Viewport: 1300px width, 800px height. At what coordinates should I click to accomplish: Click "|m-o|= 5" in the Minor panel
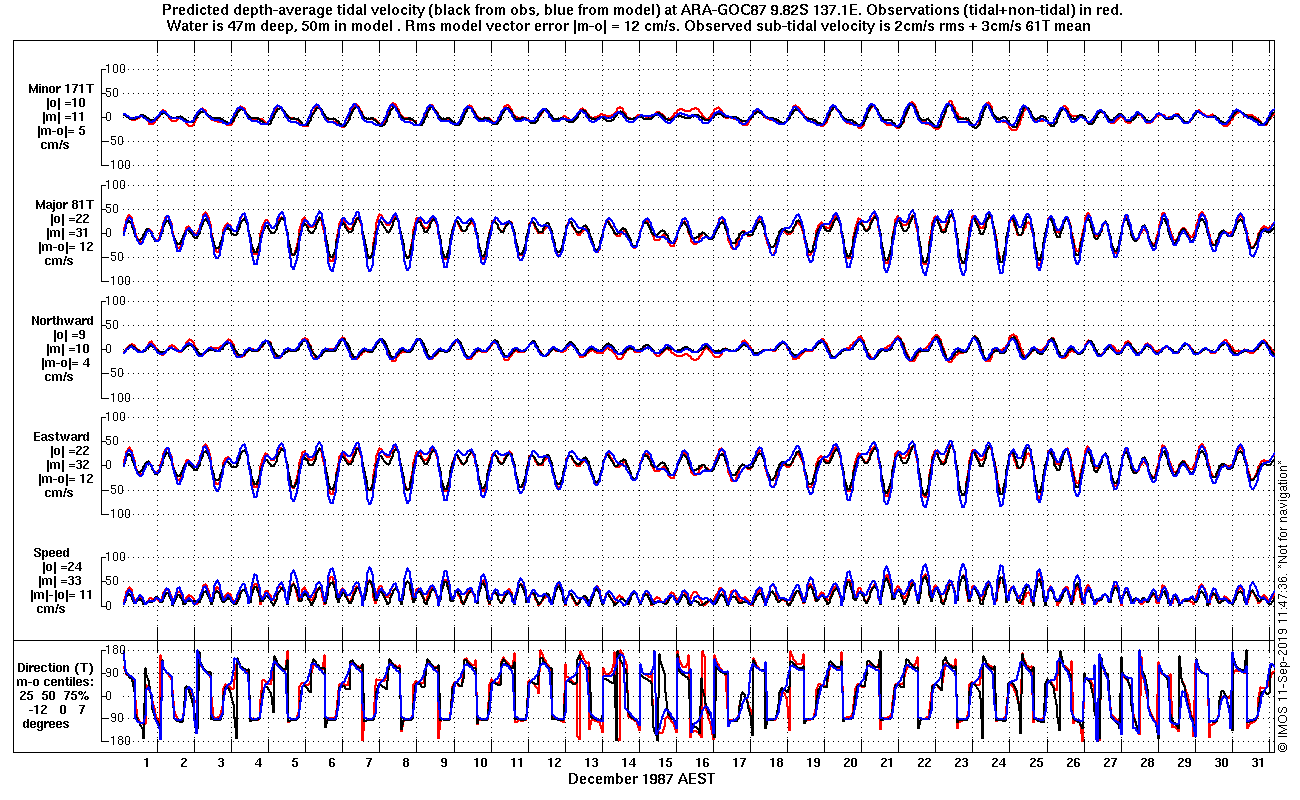coord(62,131)
